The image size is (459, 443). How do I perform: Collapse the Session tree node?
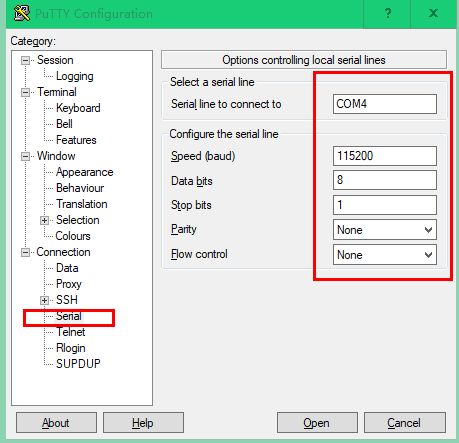(x=25, y=60)
